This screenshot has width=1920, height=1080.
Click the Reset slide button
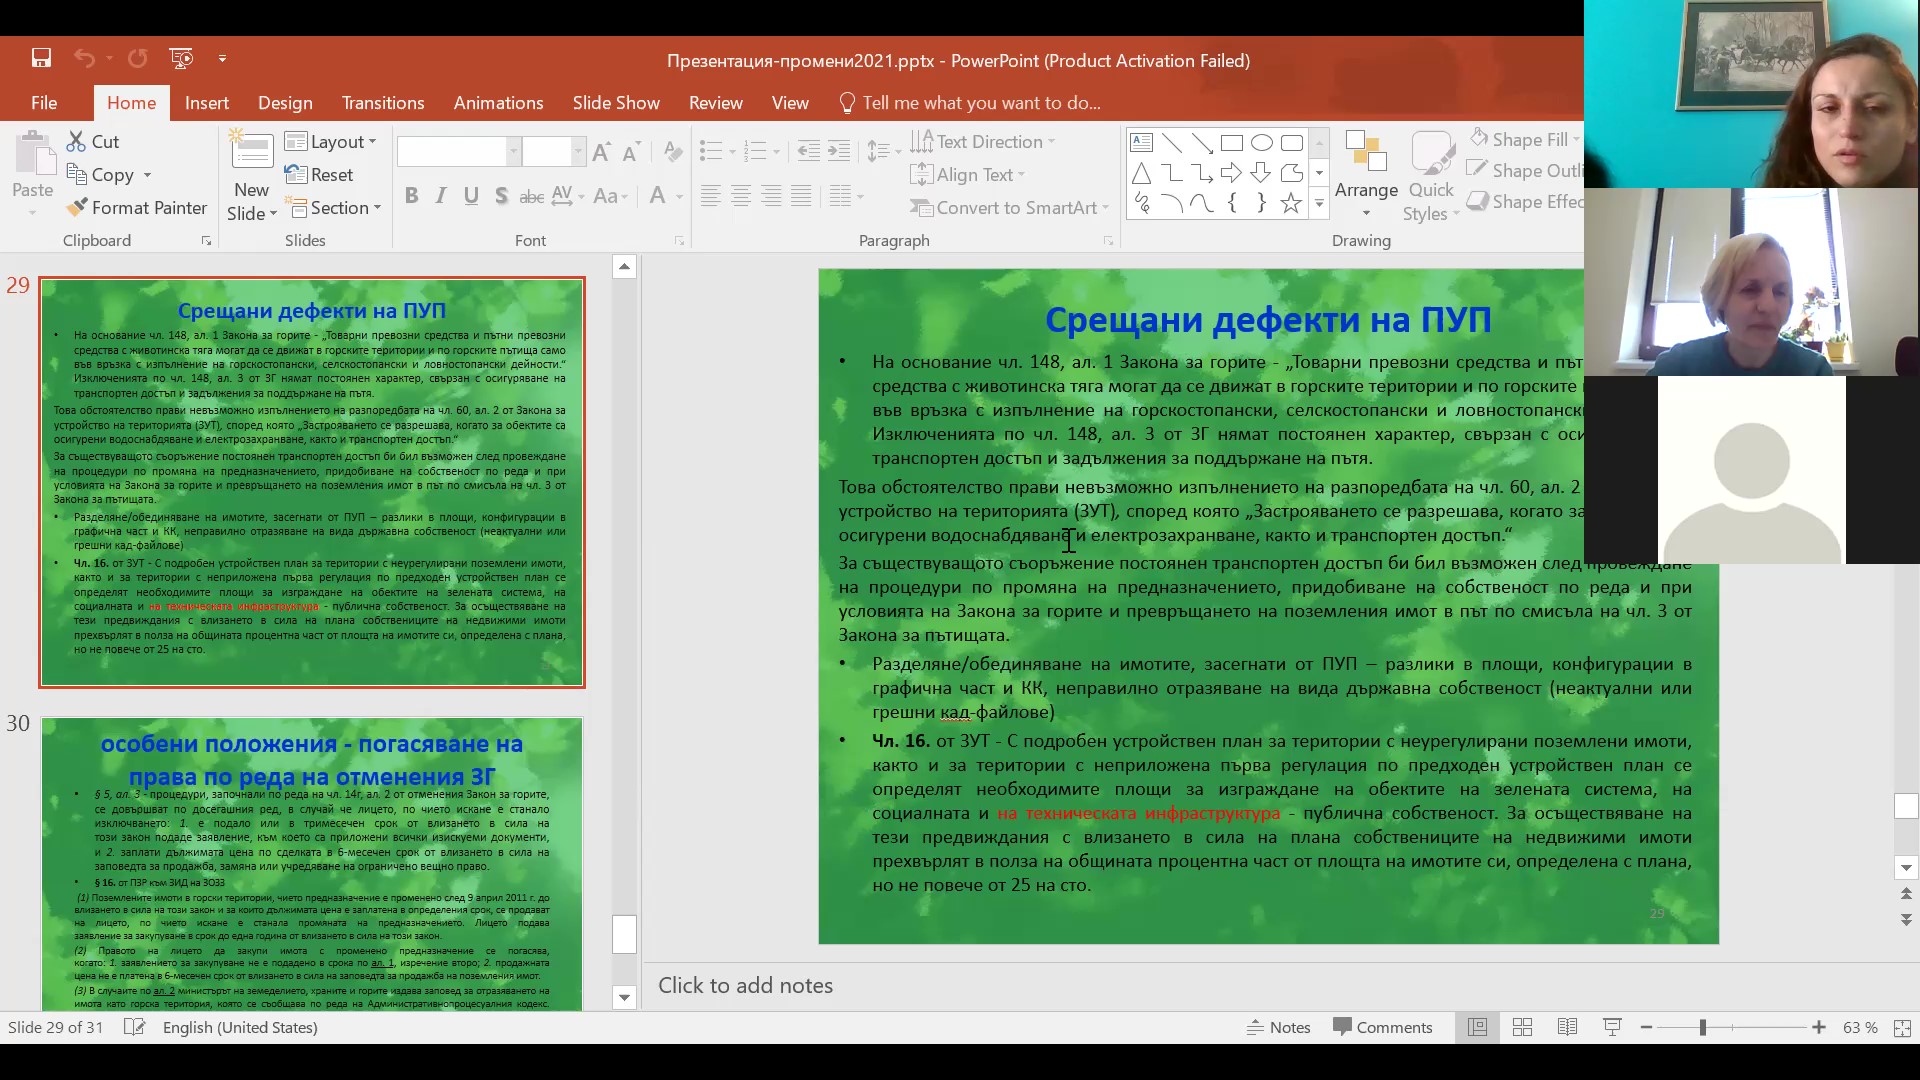pyautogui.click(x=319, y=175)
